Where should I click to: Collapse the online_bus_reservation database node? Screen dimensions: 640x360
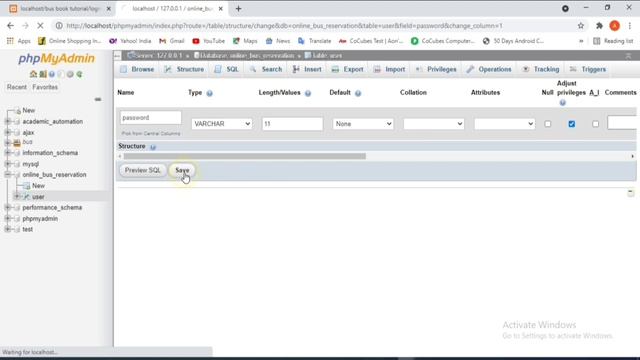tap(7, 174)
